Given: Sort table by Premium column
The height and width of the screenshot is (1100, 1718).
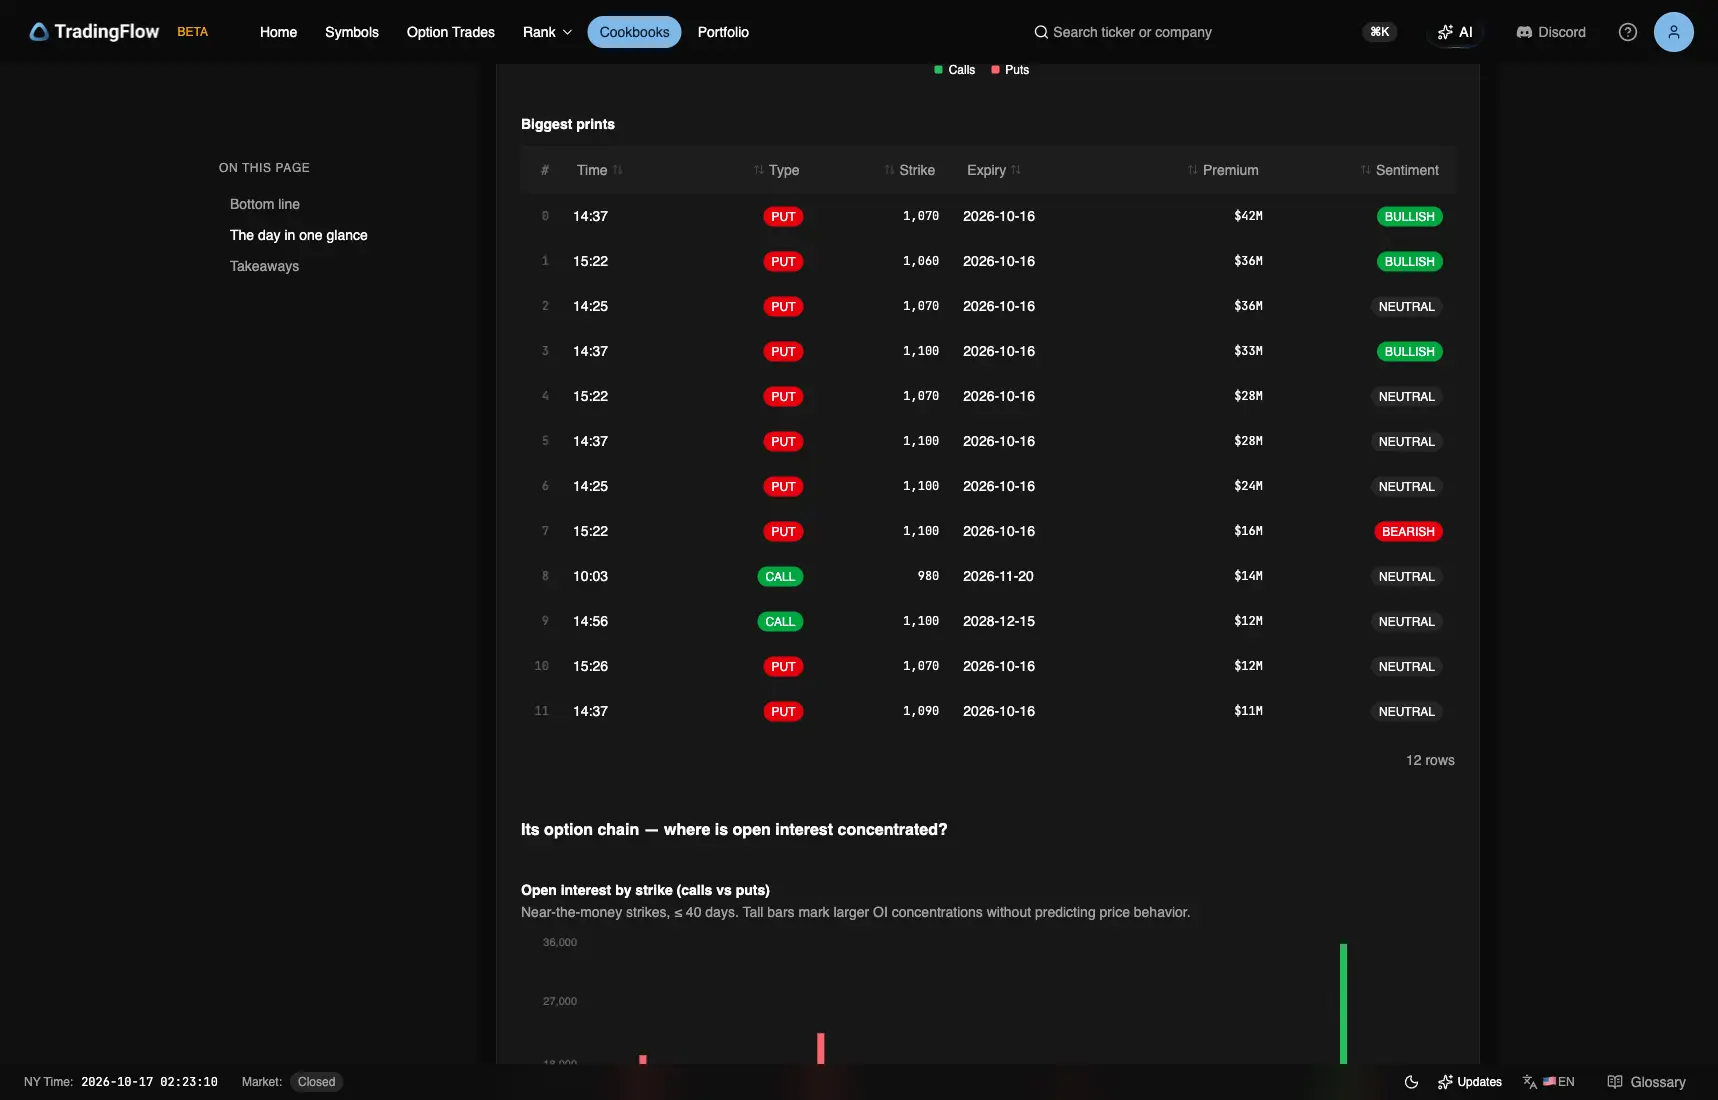Looking at the screenshot, I should [1223, 170].
